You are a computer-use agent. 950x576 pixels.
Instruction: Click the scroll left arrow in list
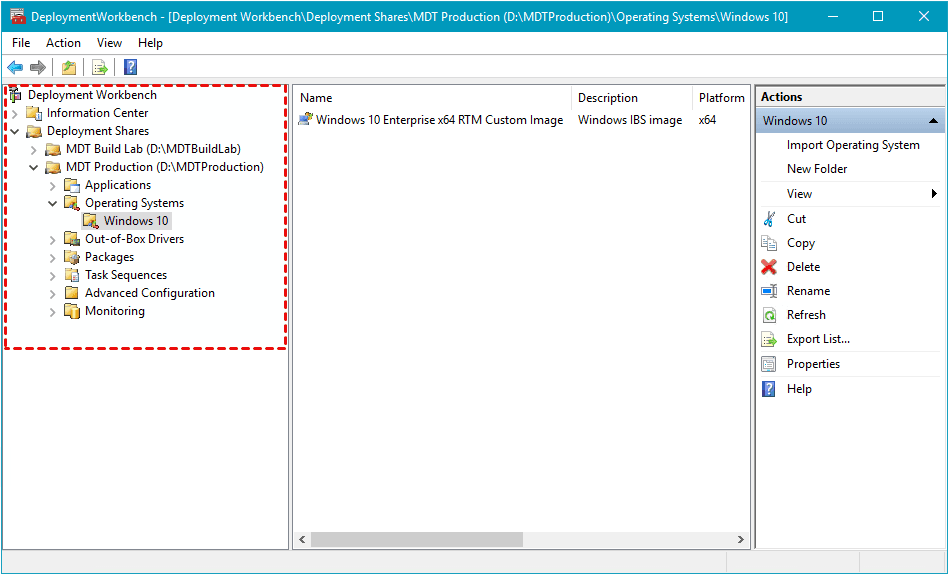click(302, 539)
